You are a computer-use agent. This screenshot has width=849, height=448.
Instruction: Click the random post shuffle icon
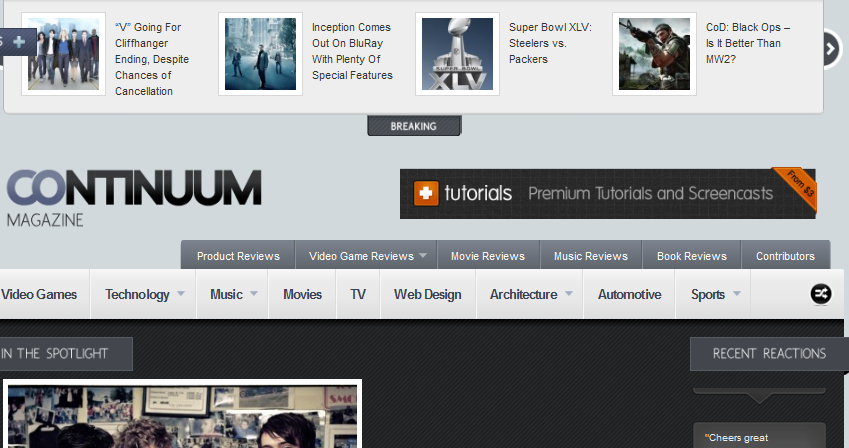coord(821,294)
